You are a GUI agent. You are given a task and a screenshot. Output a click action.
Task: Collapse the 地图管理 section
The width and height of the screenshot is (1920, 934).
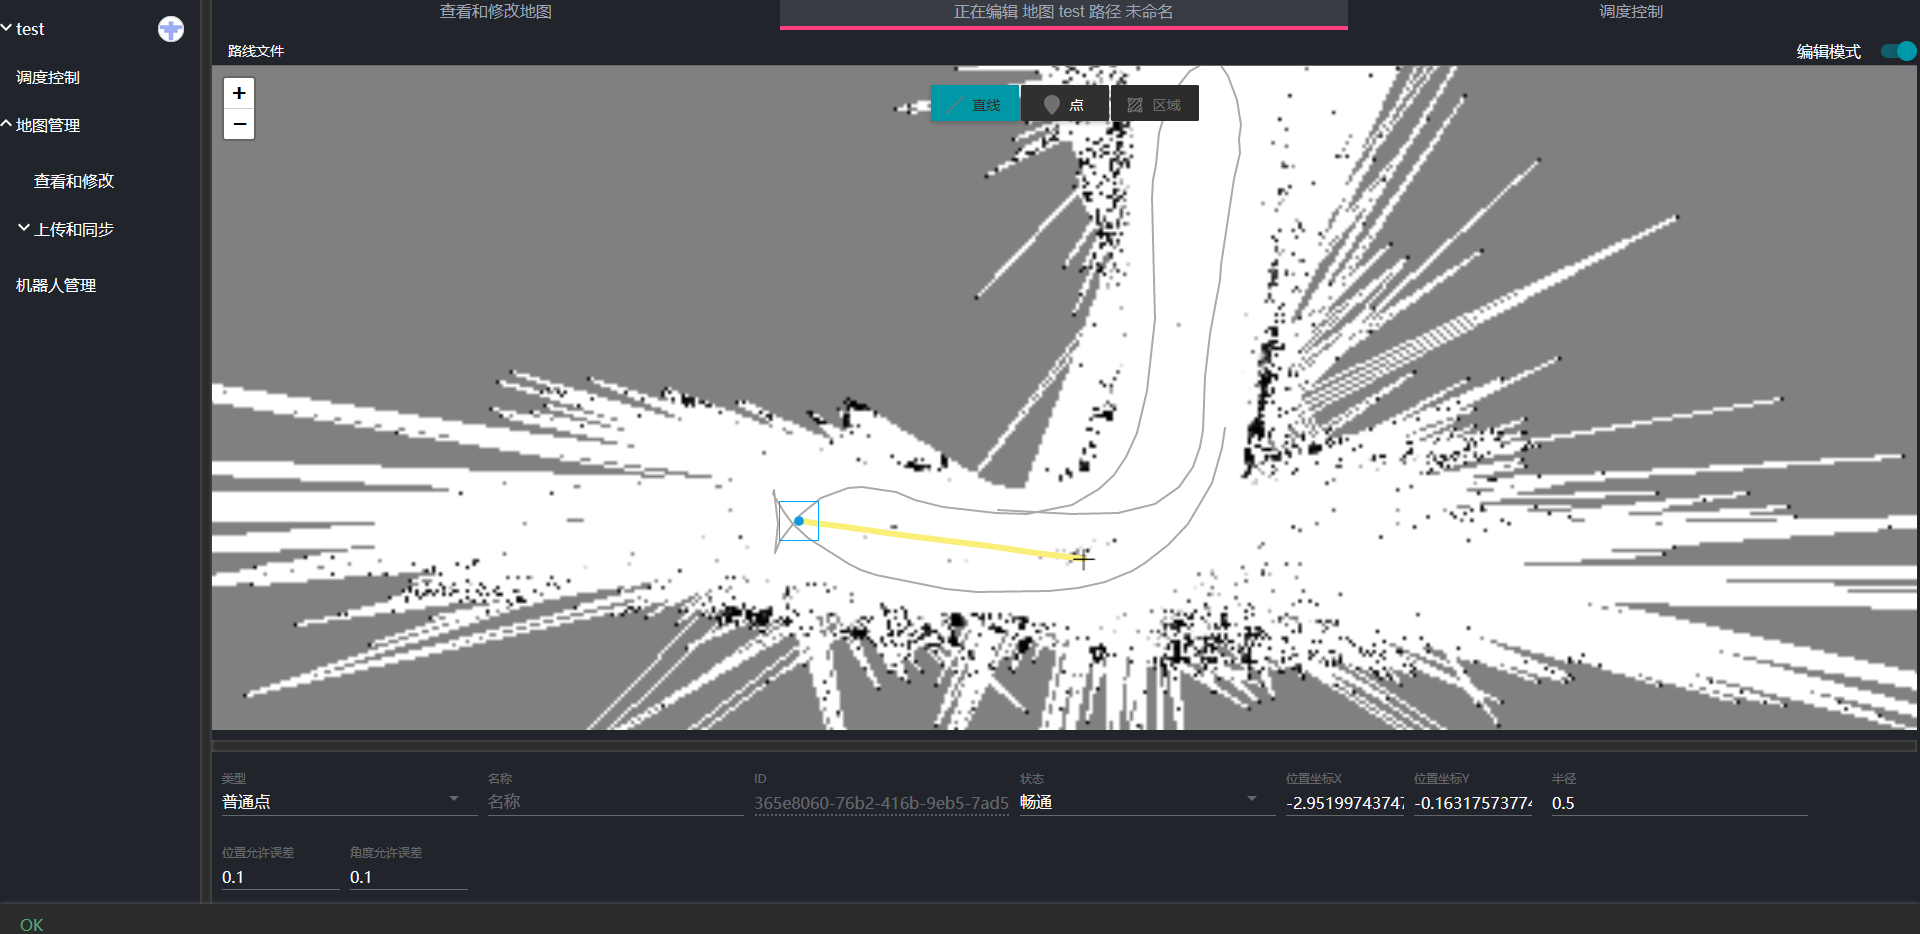point(48,125)
